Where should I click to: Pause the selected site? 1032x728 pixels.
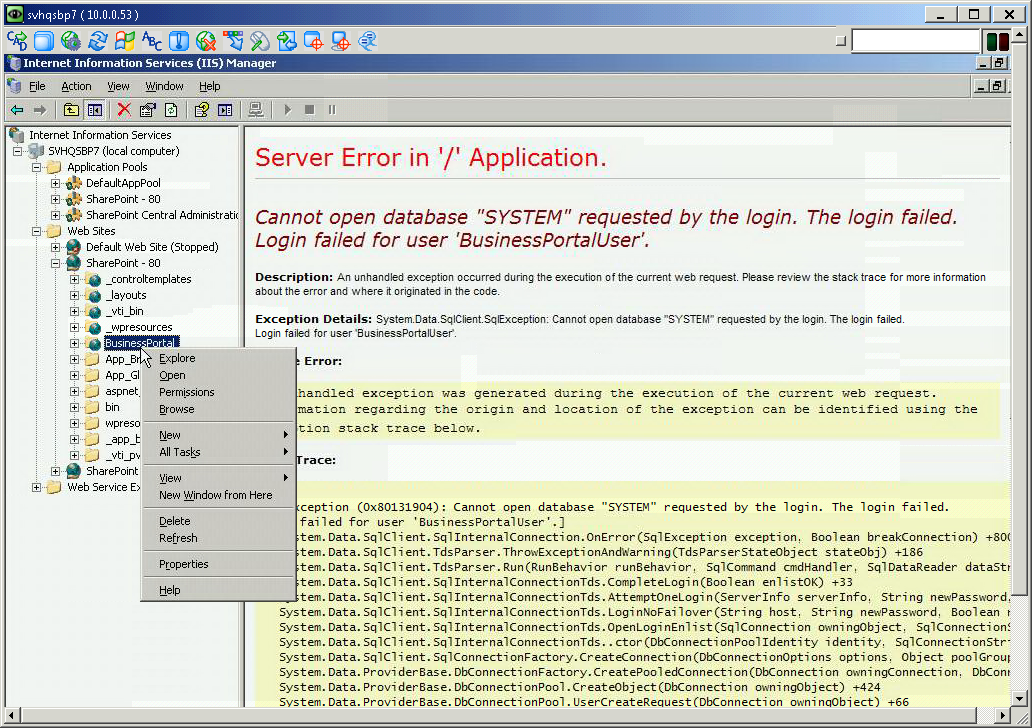pos(332,110)
